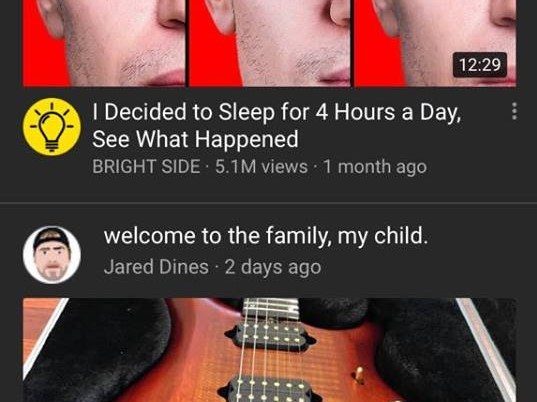This screenshot has height=402, width=537.
Task: Tap the left face panel of video thumbnail
Action: tap(104, 43)
